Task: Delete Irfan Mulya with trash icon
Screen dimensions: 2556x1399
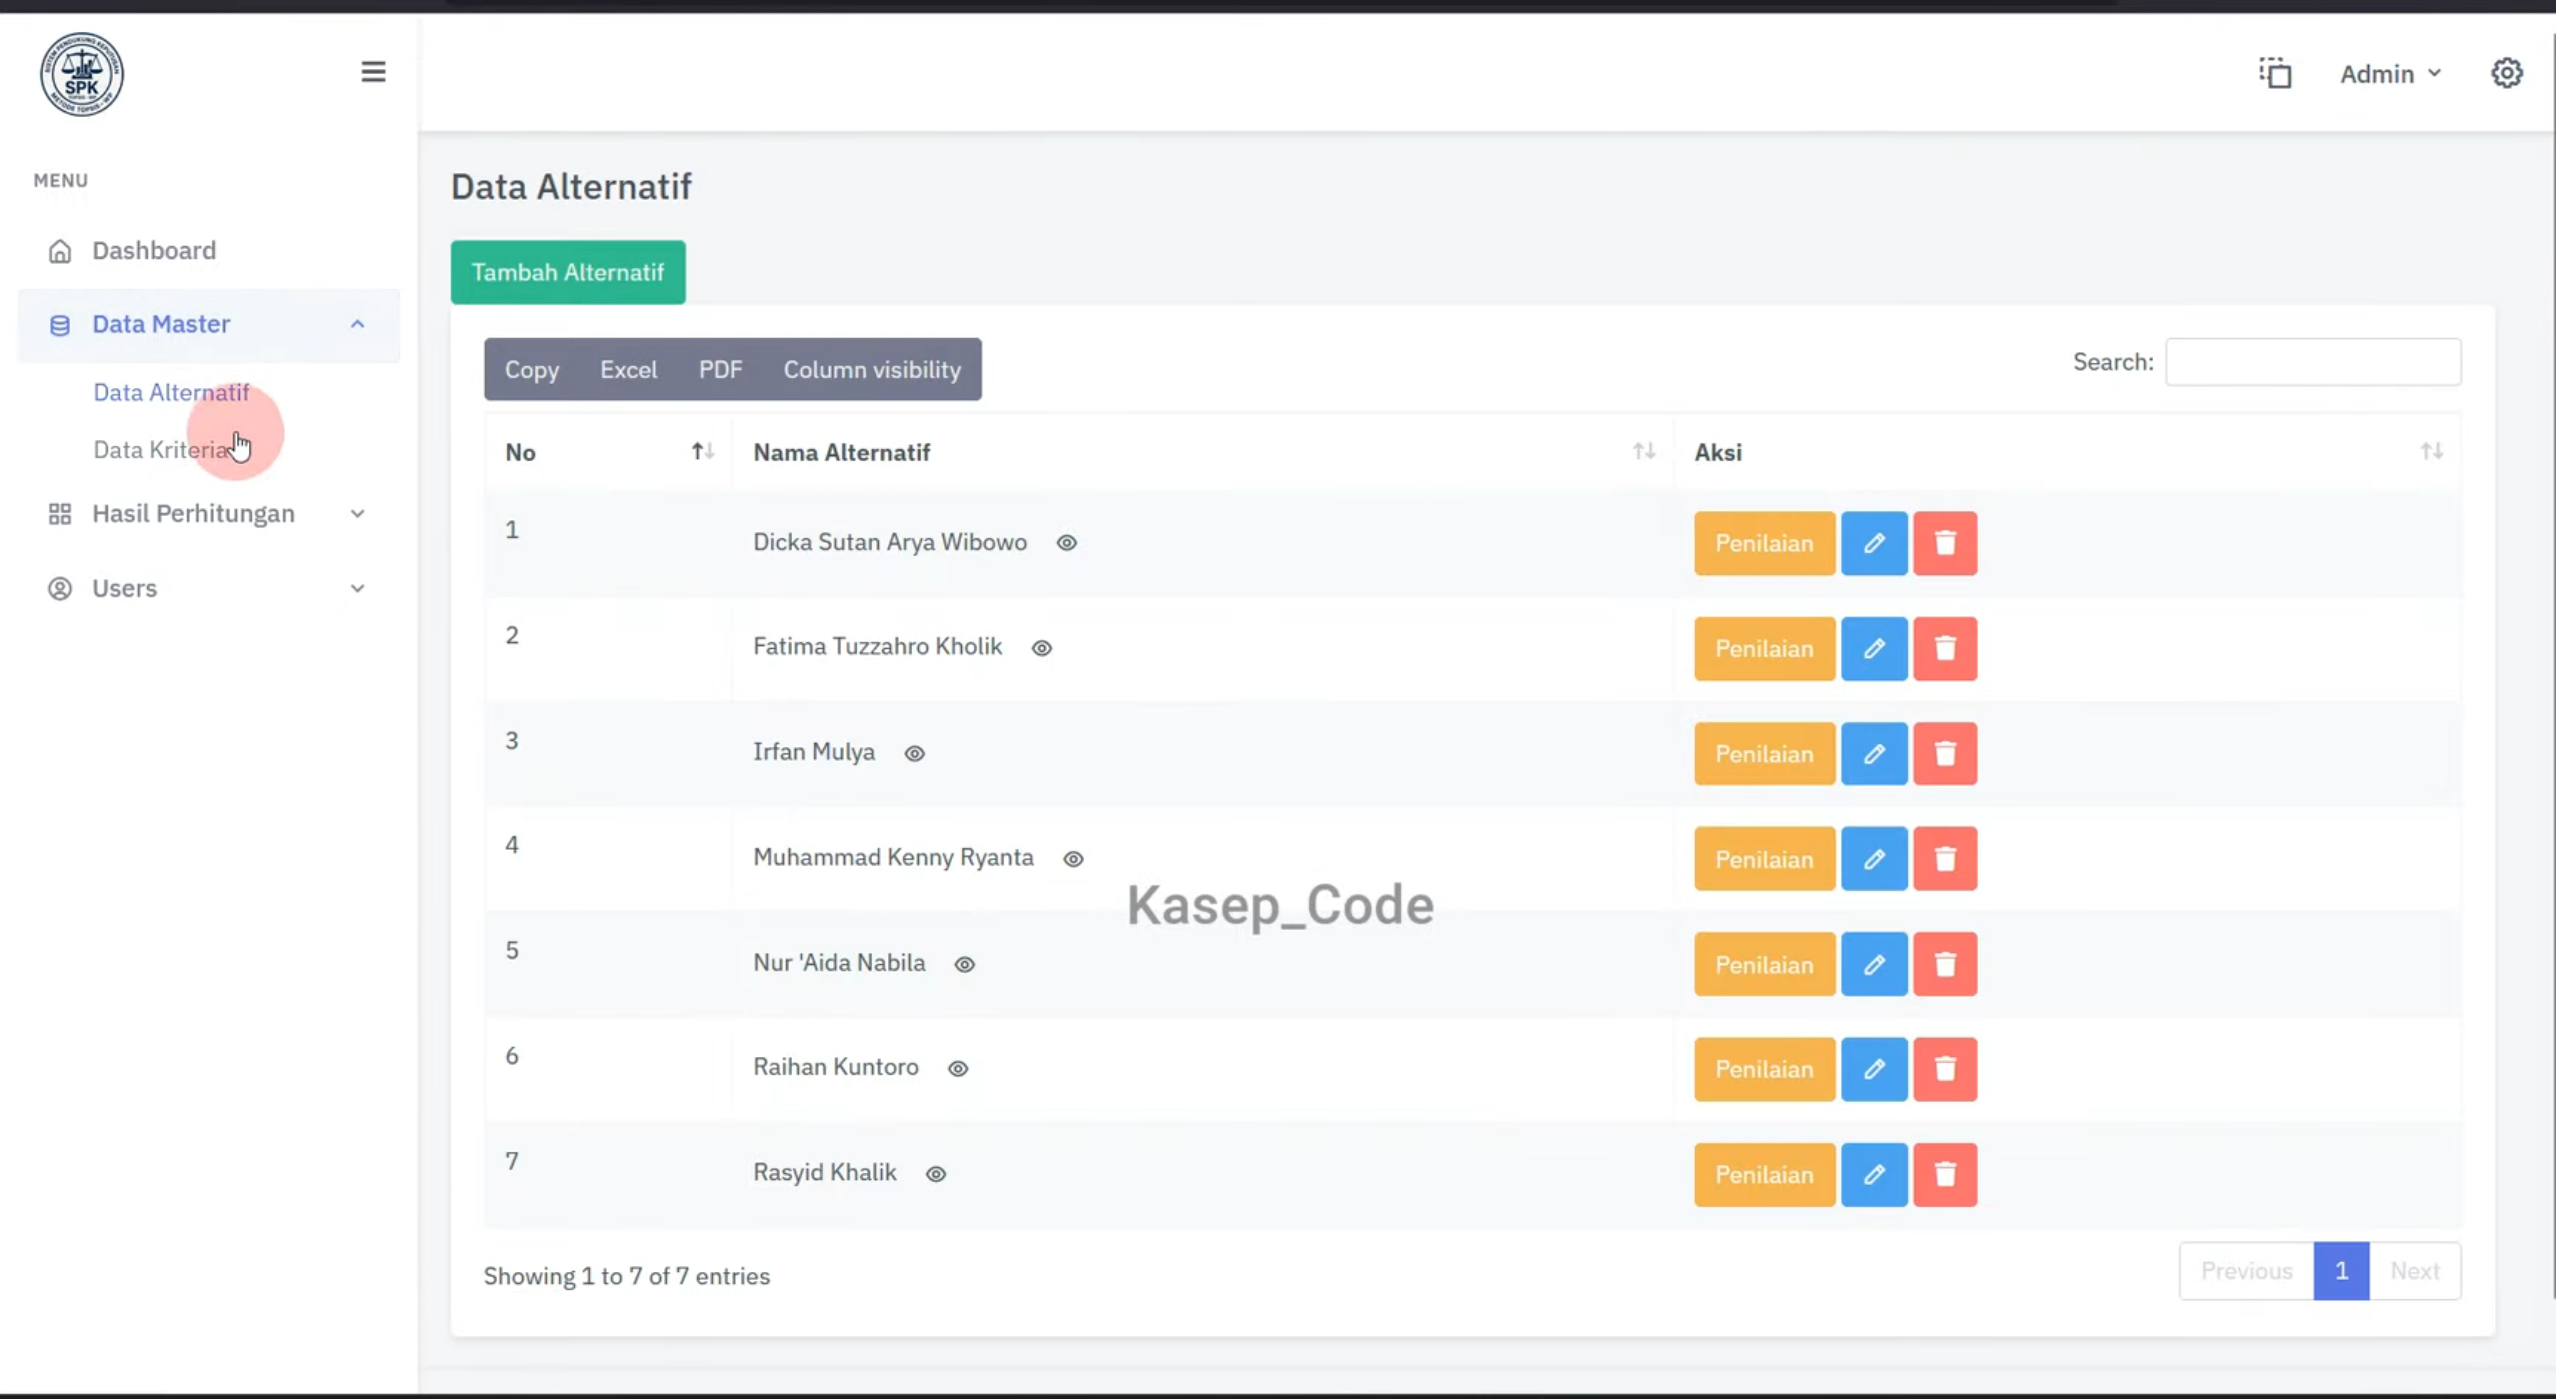Action: (1945, 754)
